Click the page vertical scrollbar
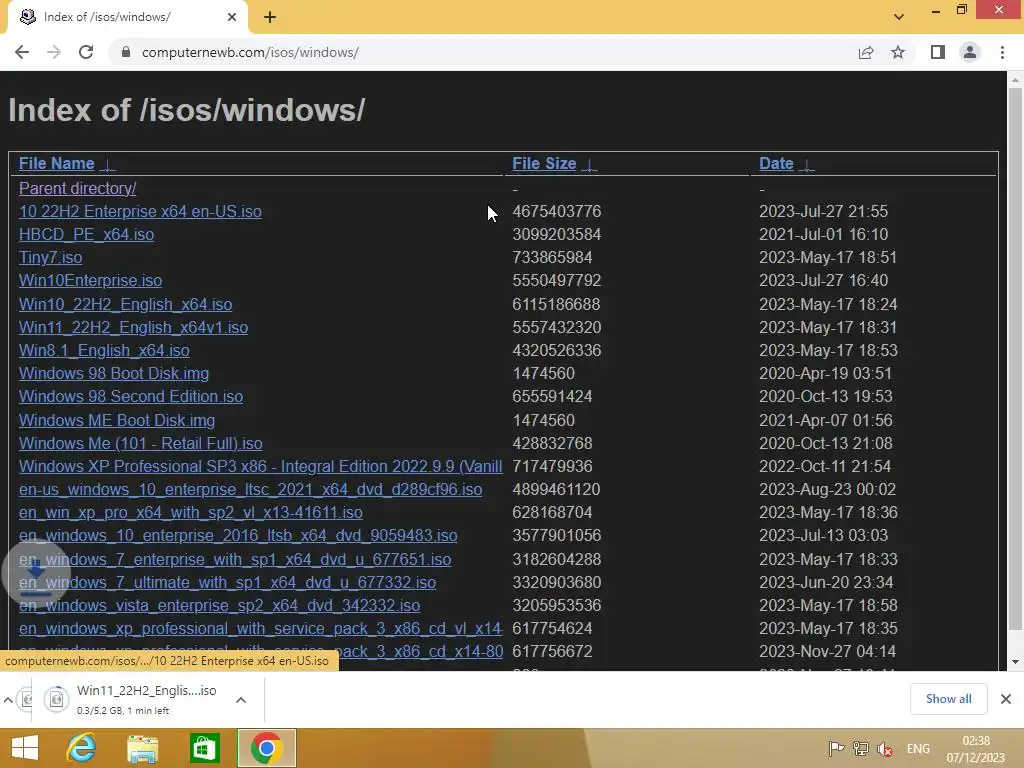The width and height of the screenshot is (1024, 768). pos(1015,359)
